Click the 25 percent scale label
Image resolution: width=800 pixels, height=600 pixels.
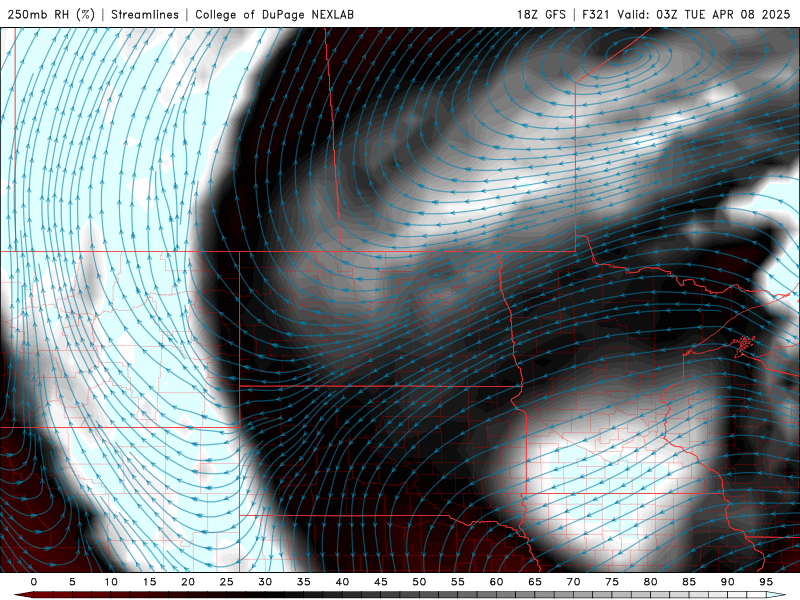coord(227,582)
